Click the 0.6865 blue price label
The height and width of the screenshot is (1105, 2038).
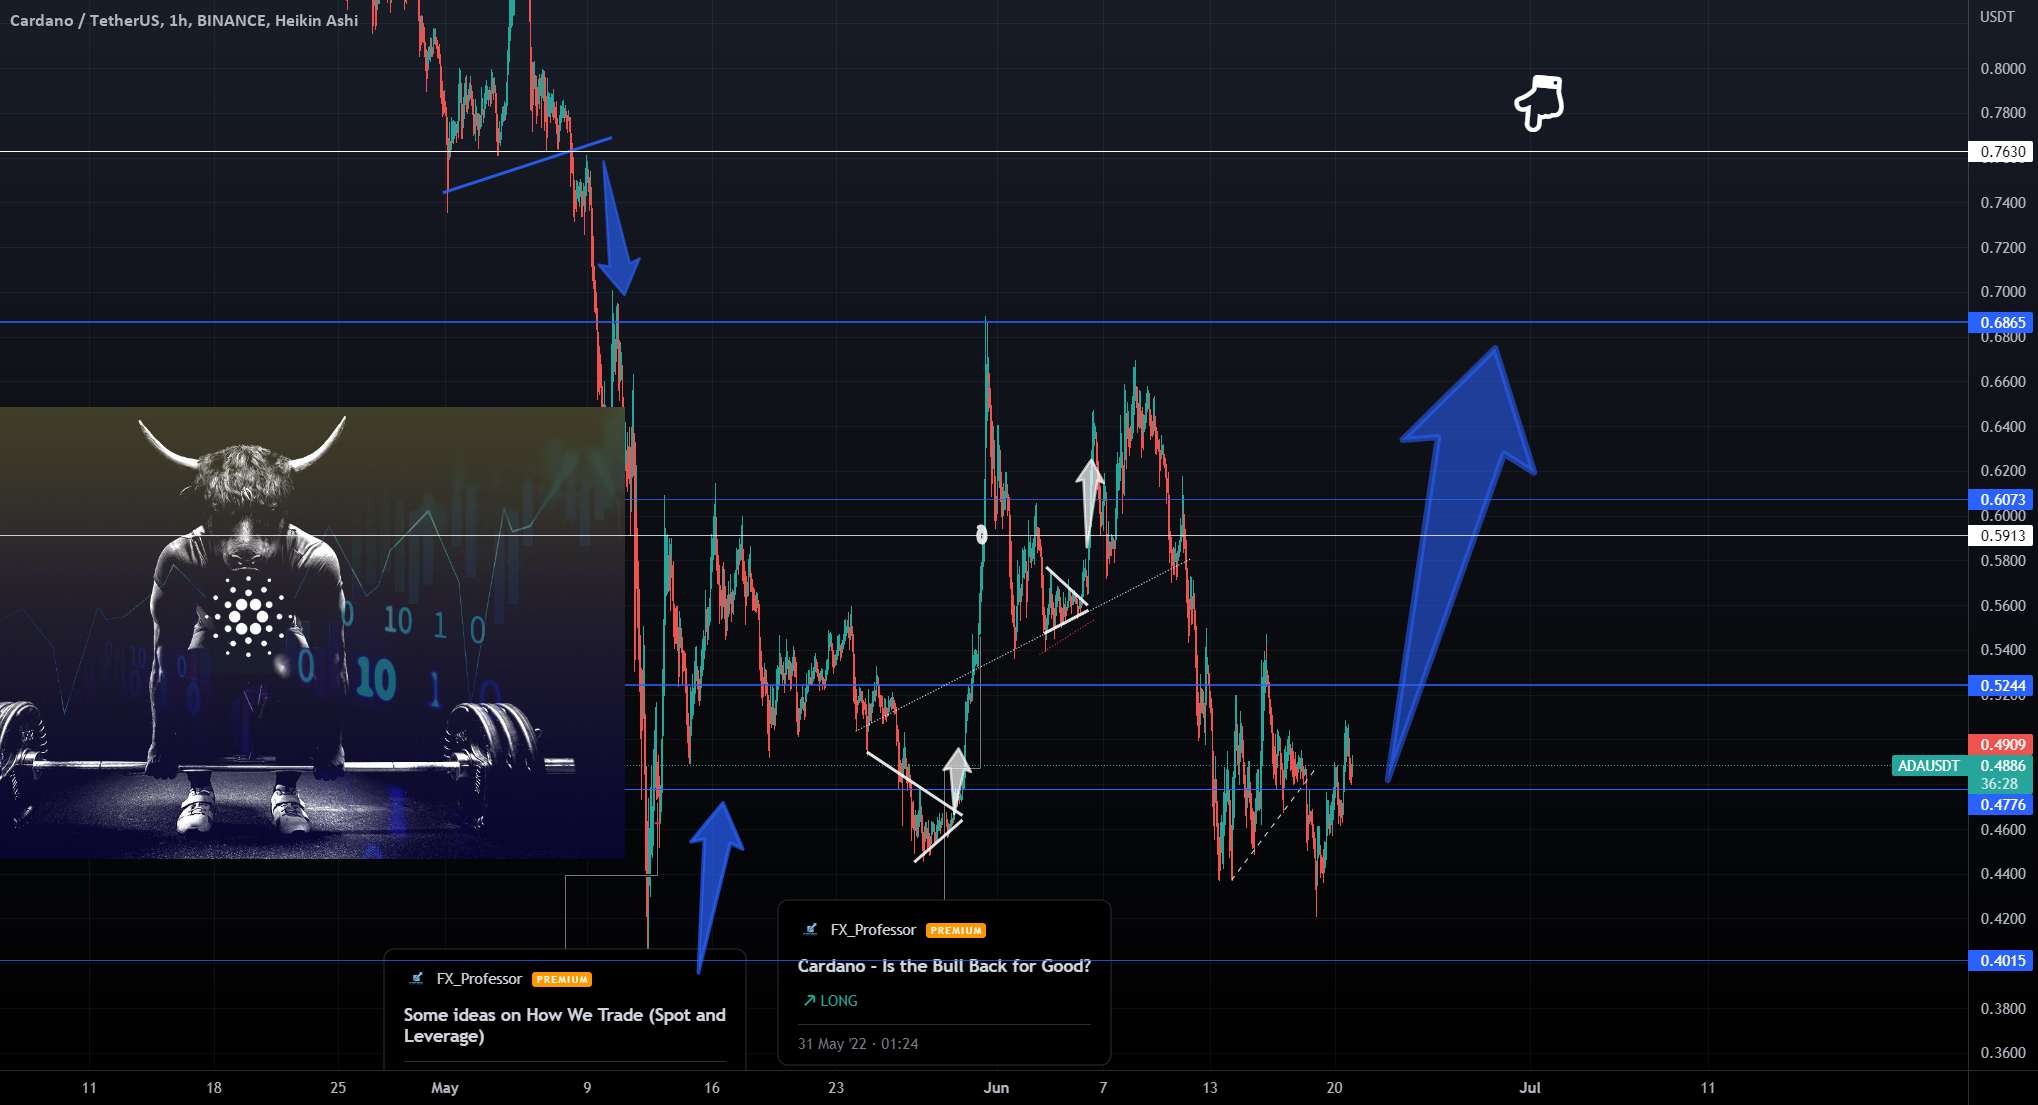coord(2001,322)
